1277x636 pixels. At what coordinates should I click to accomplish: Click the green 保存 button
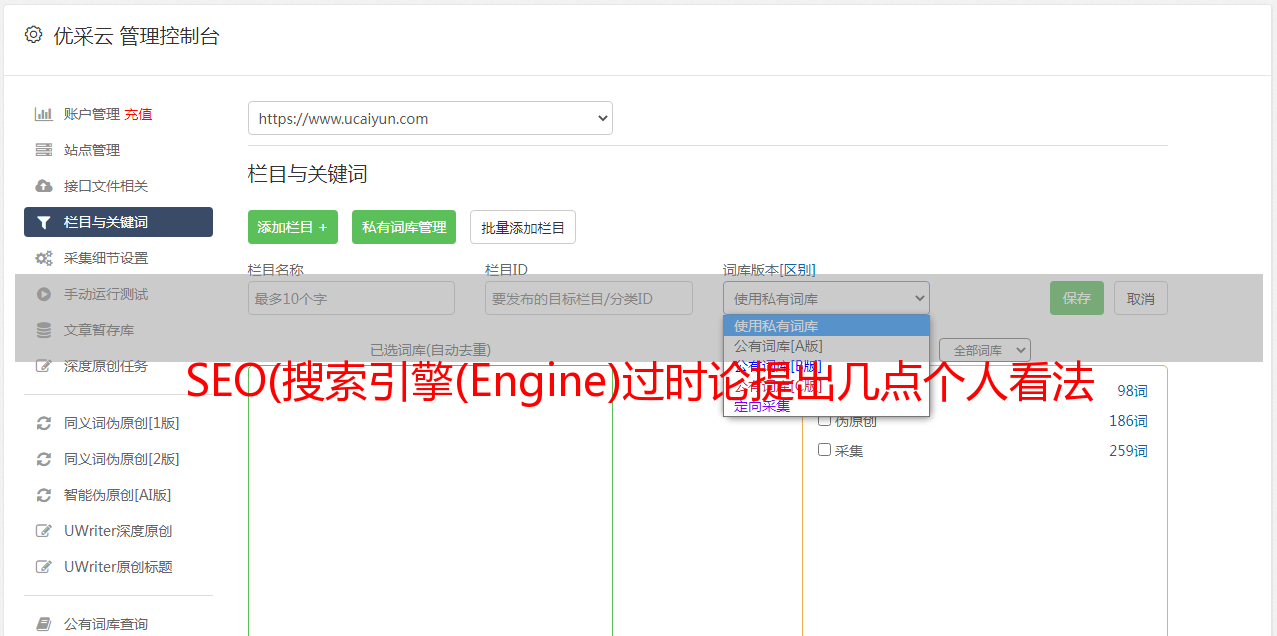pos(1077,298)
